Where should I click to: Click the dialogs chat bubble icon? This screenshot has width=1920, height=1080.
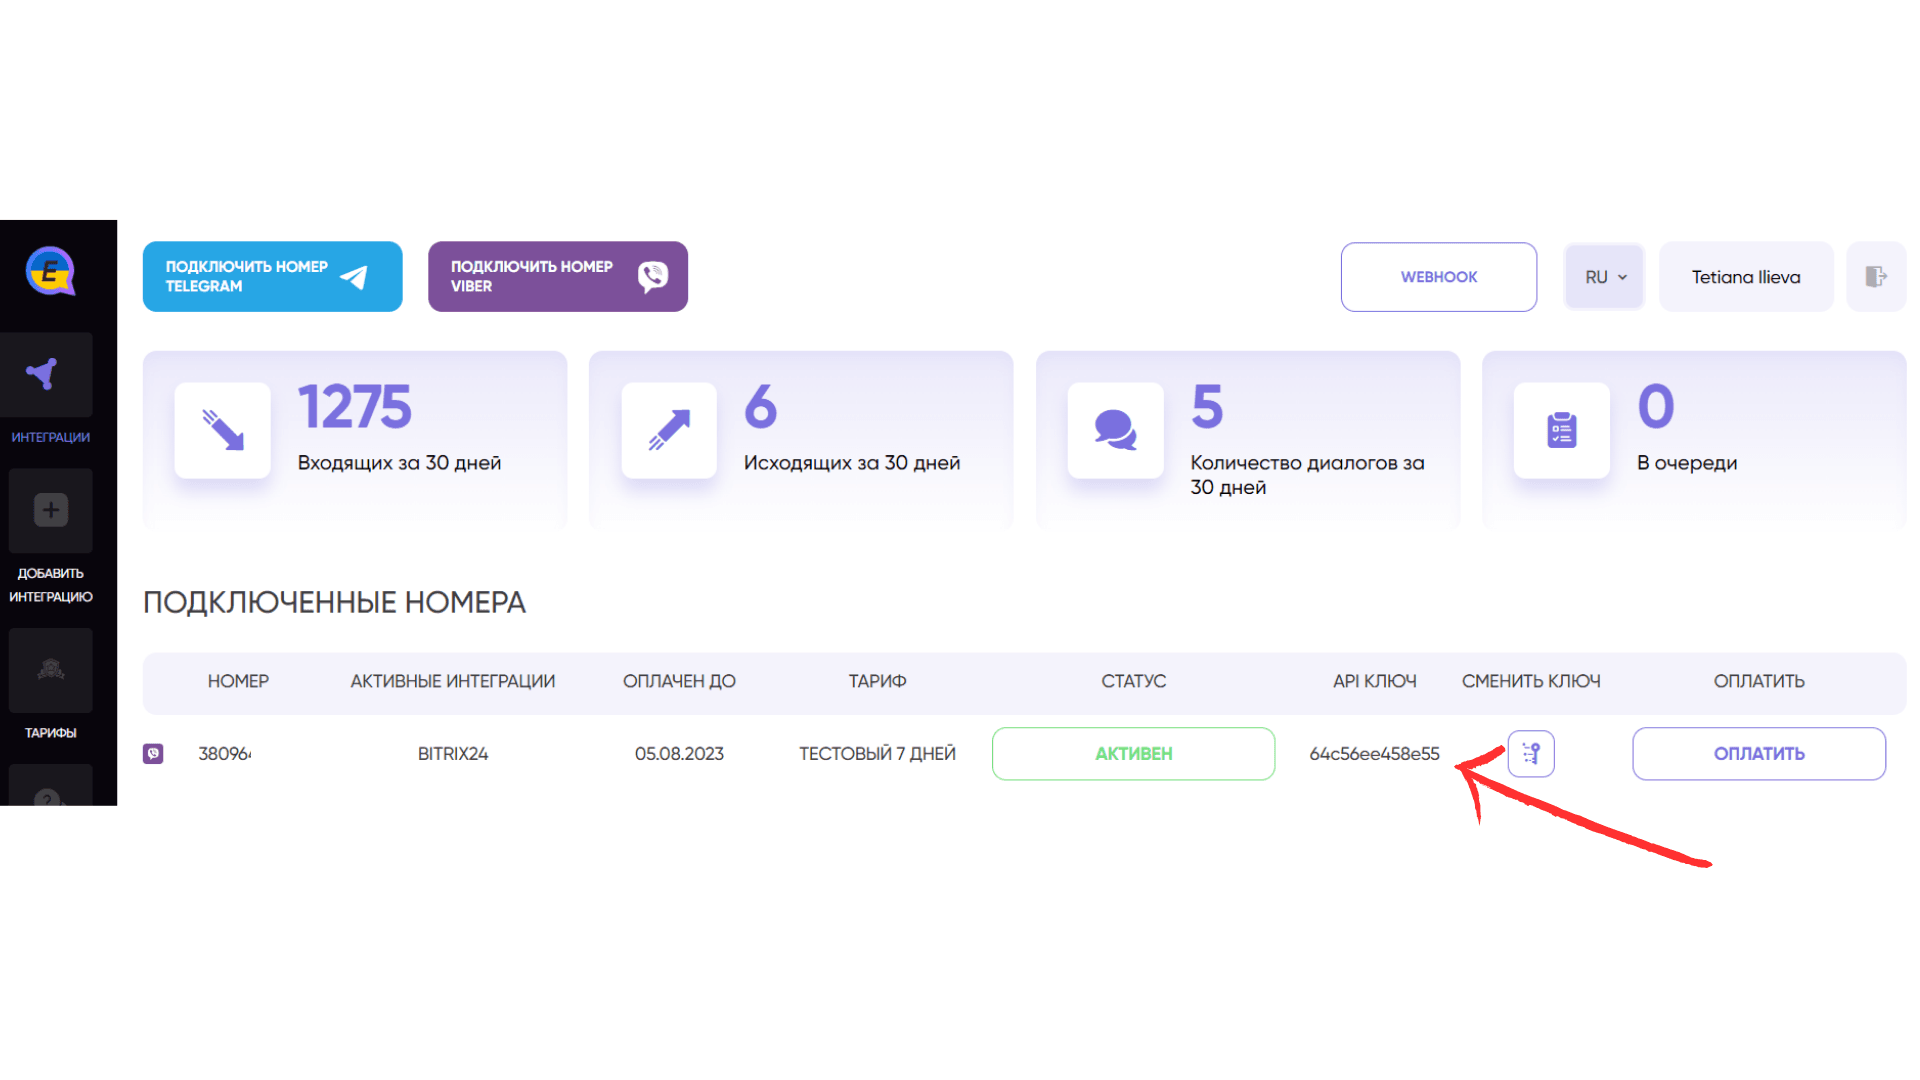tap(1115, 430)
